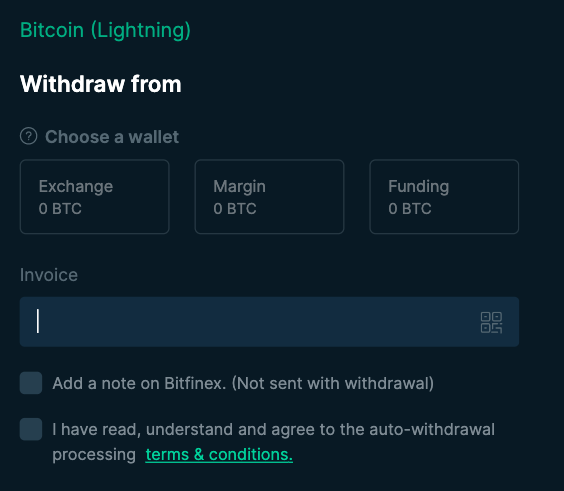
Task: Click the 0 BTC balance under Funding
Action: 410,209
